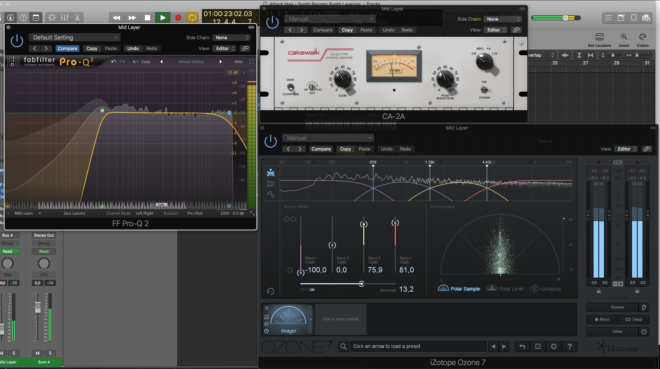Click the green Play button

point(162,18)
